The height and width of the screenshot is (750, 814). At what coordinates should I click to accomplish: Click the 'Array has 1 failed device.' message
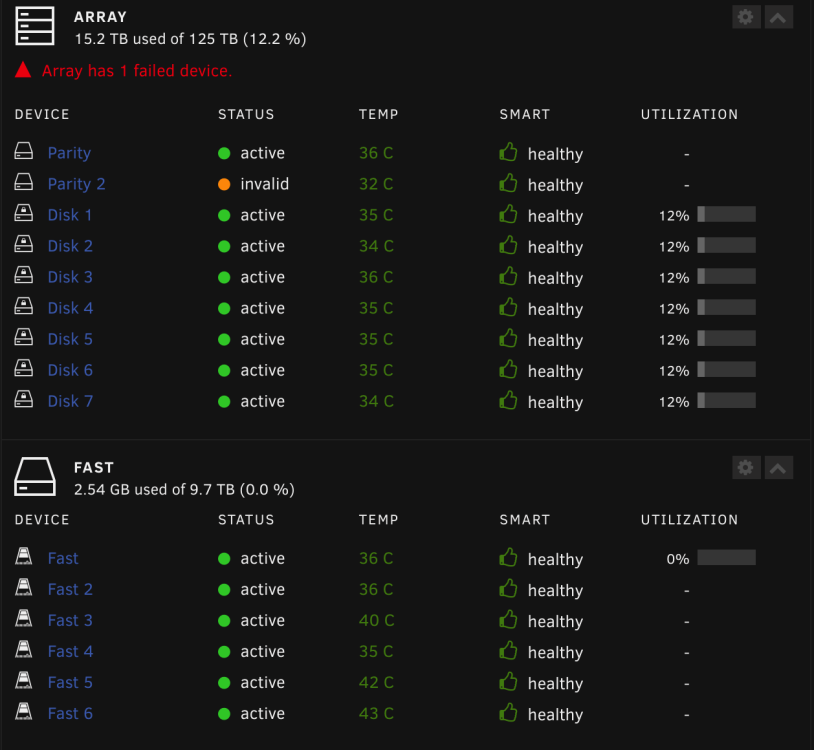tap(137, 71)
